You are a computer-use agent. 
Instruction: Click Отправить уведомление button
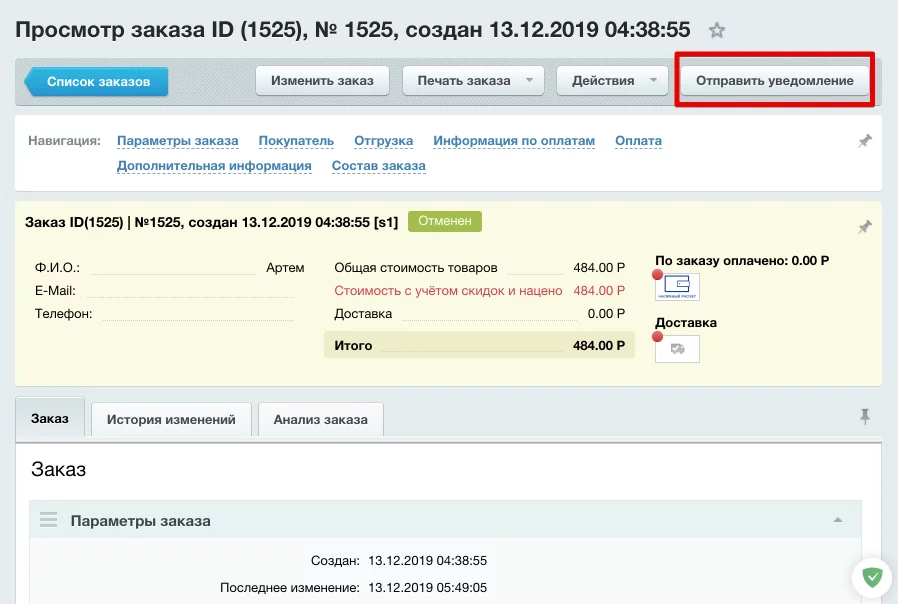coord(775,81)
